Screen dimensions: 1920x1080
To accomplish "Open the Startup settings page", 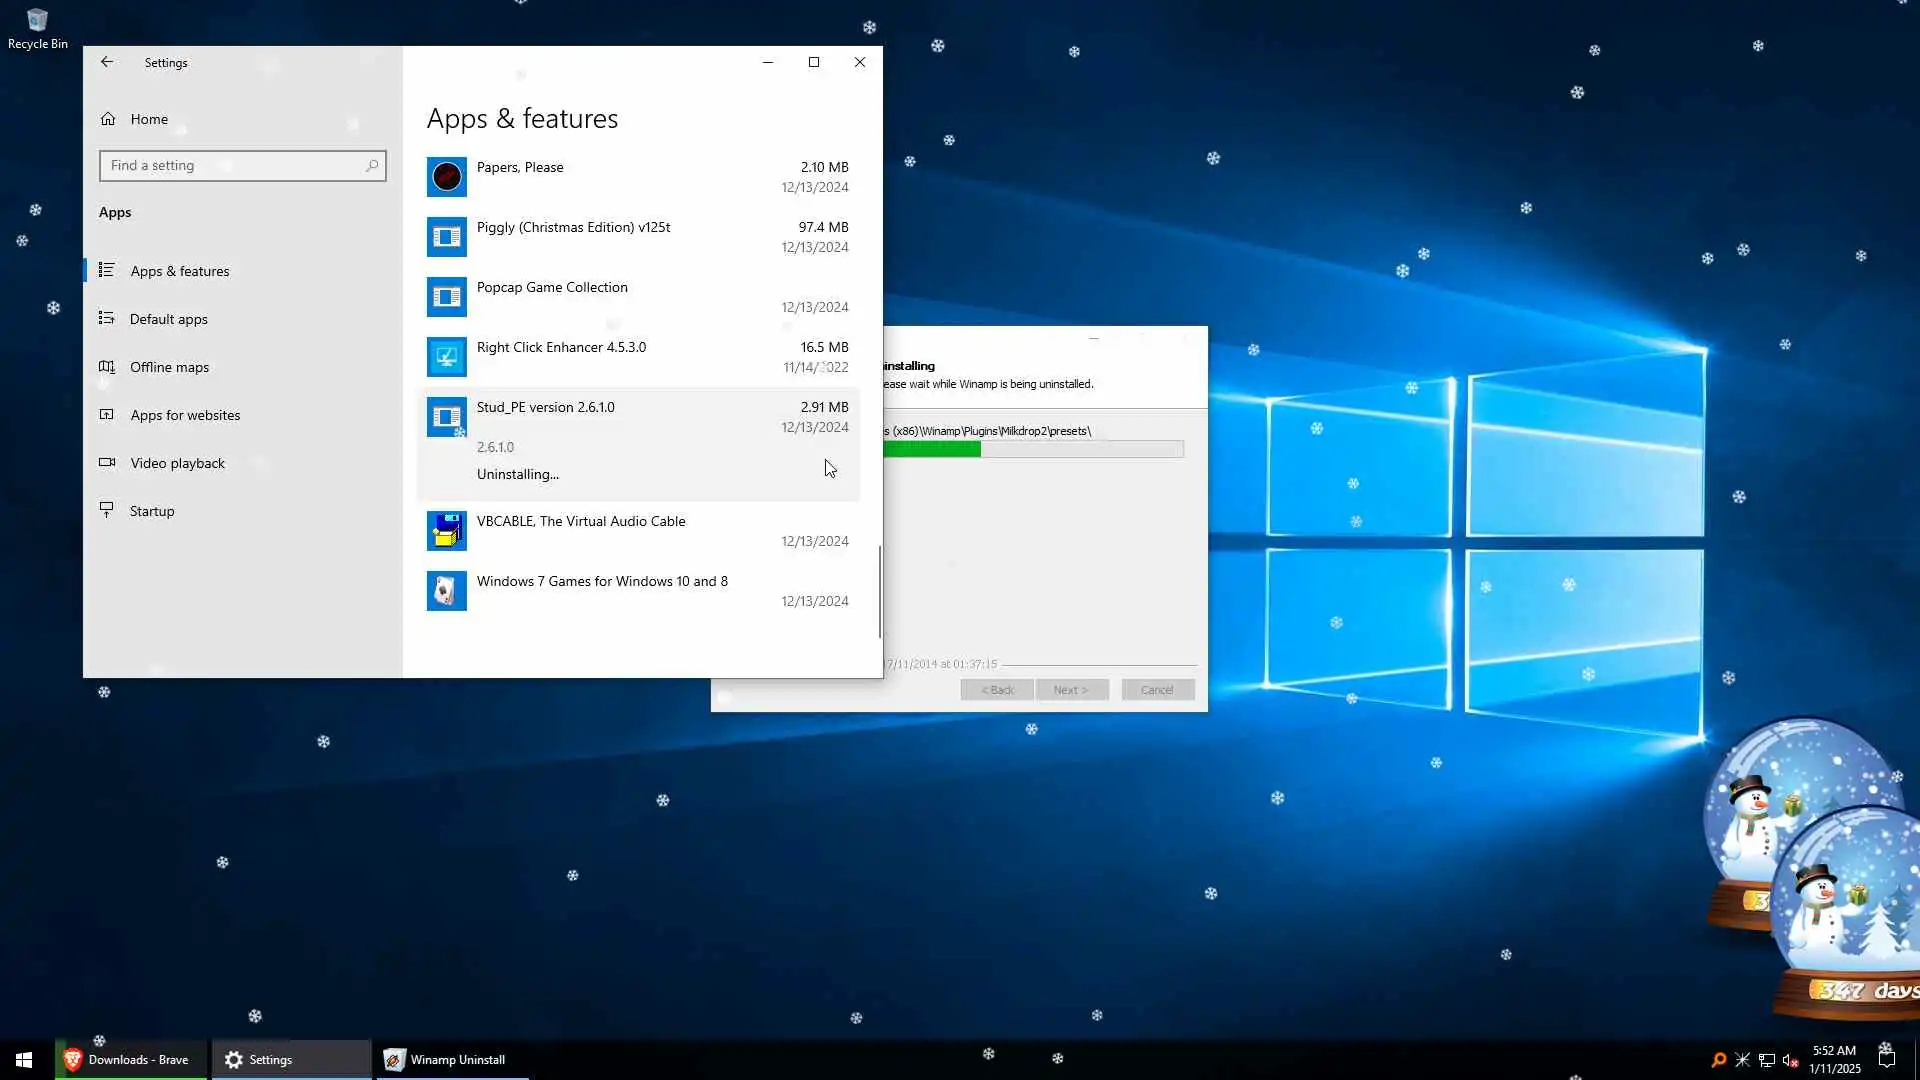I will [152, 511].
